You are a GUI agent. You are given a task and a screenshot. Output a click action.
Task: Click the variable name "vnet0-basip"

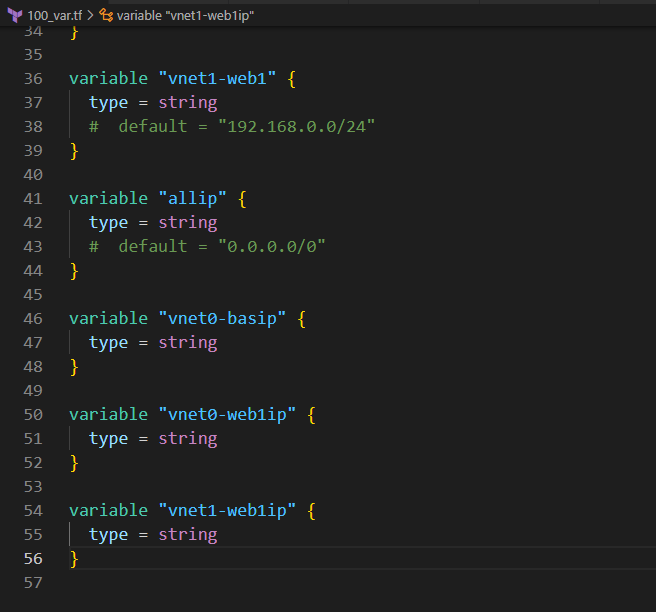[222, 319]
